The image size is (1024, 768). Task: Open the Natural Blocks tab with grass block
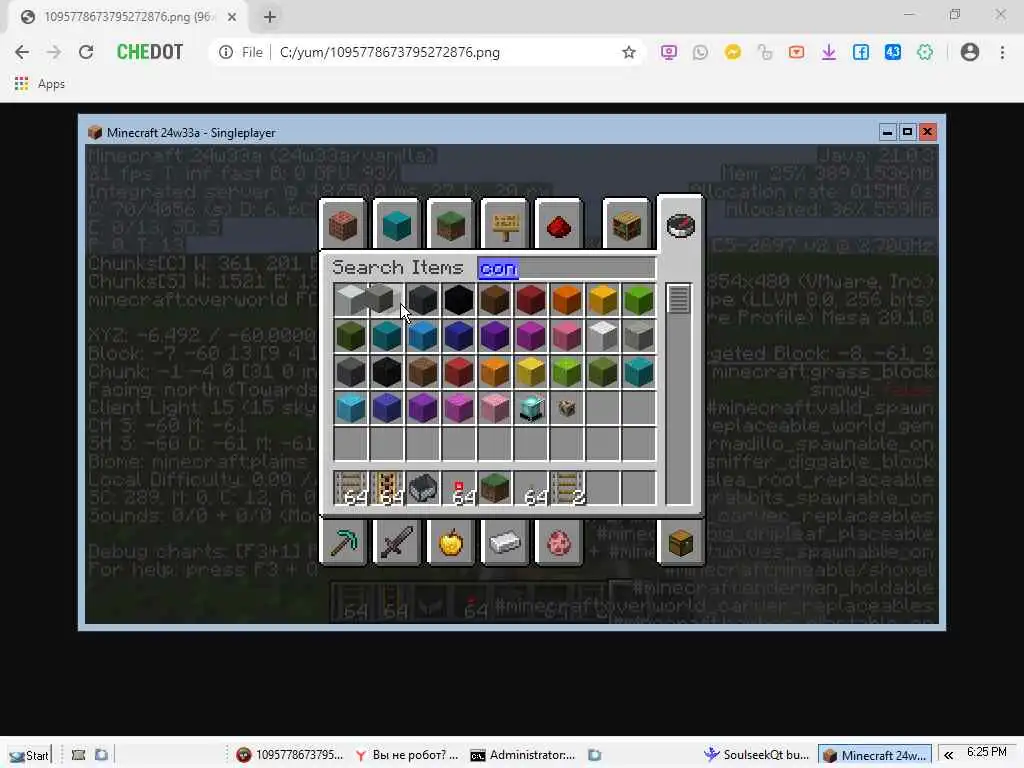click(451, 225)
